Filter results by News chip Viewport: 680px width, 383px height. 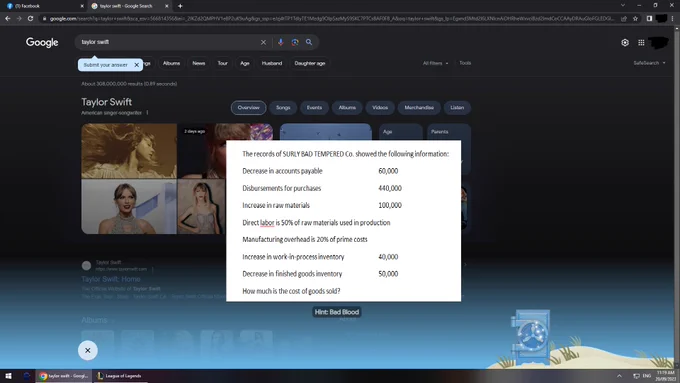(199, 63)
